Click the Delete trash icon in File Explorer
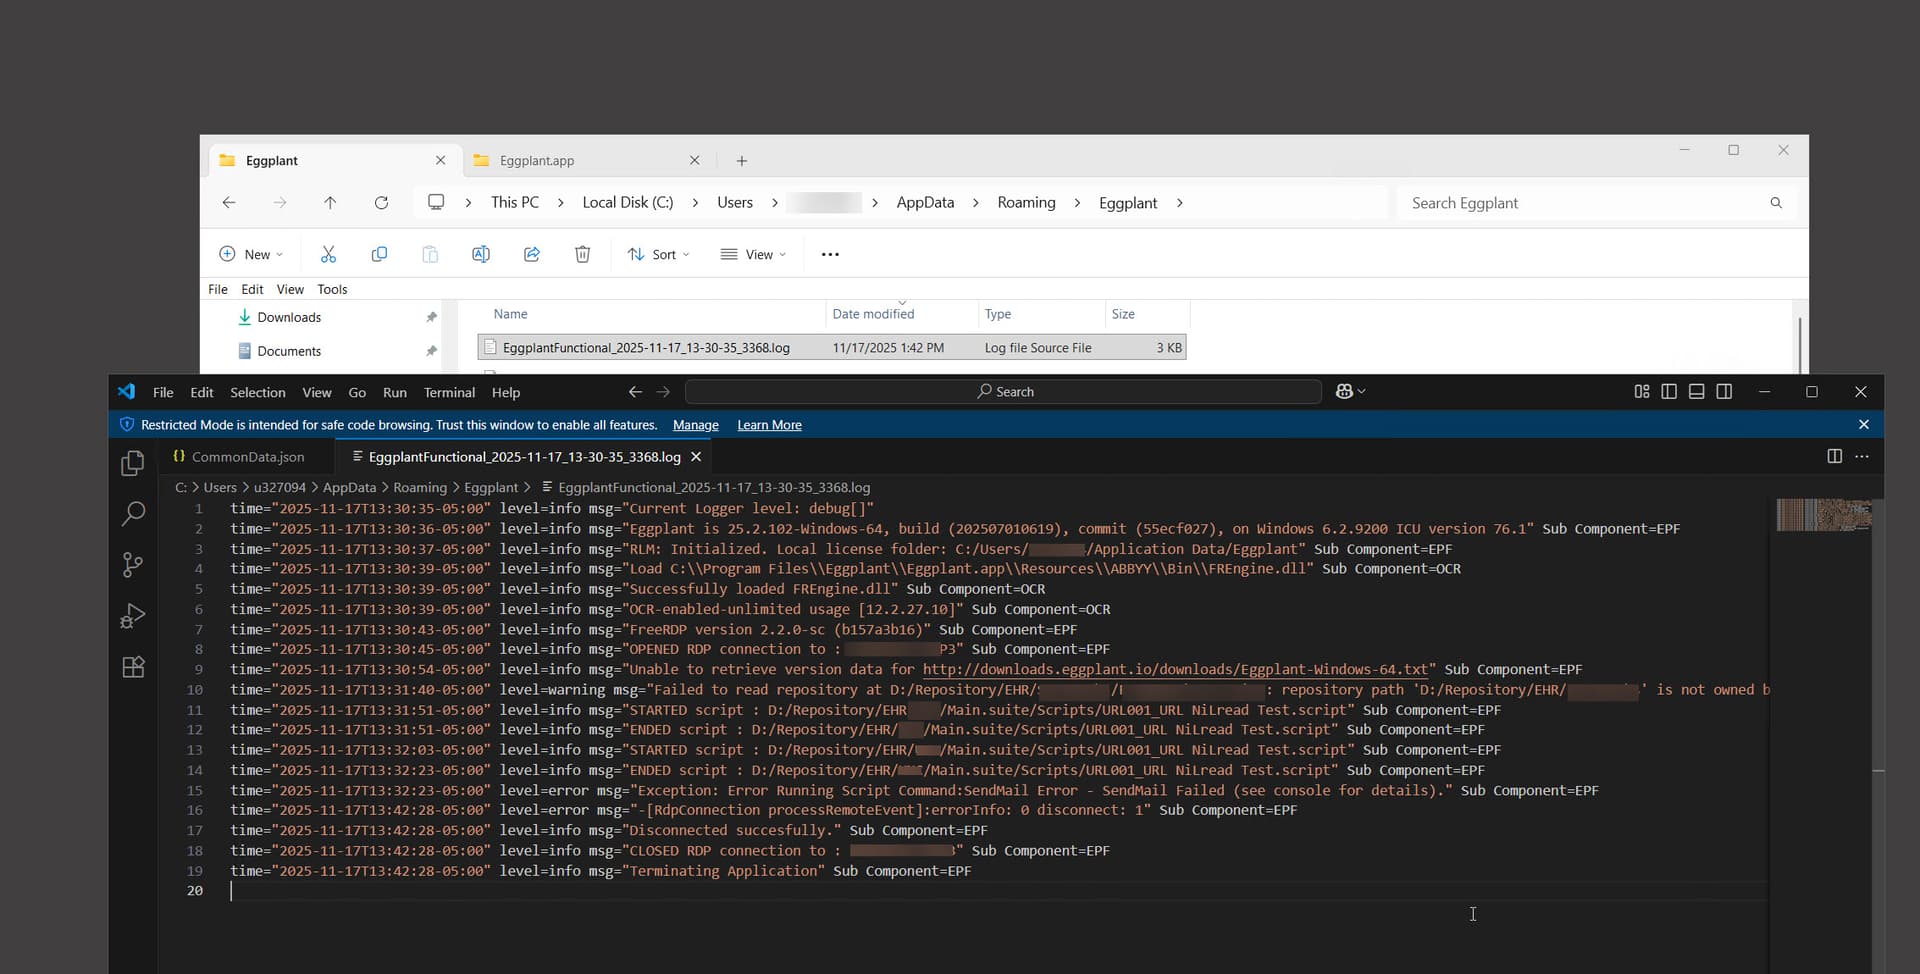The image size is (1920, 974). point(582,254)
